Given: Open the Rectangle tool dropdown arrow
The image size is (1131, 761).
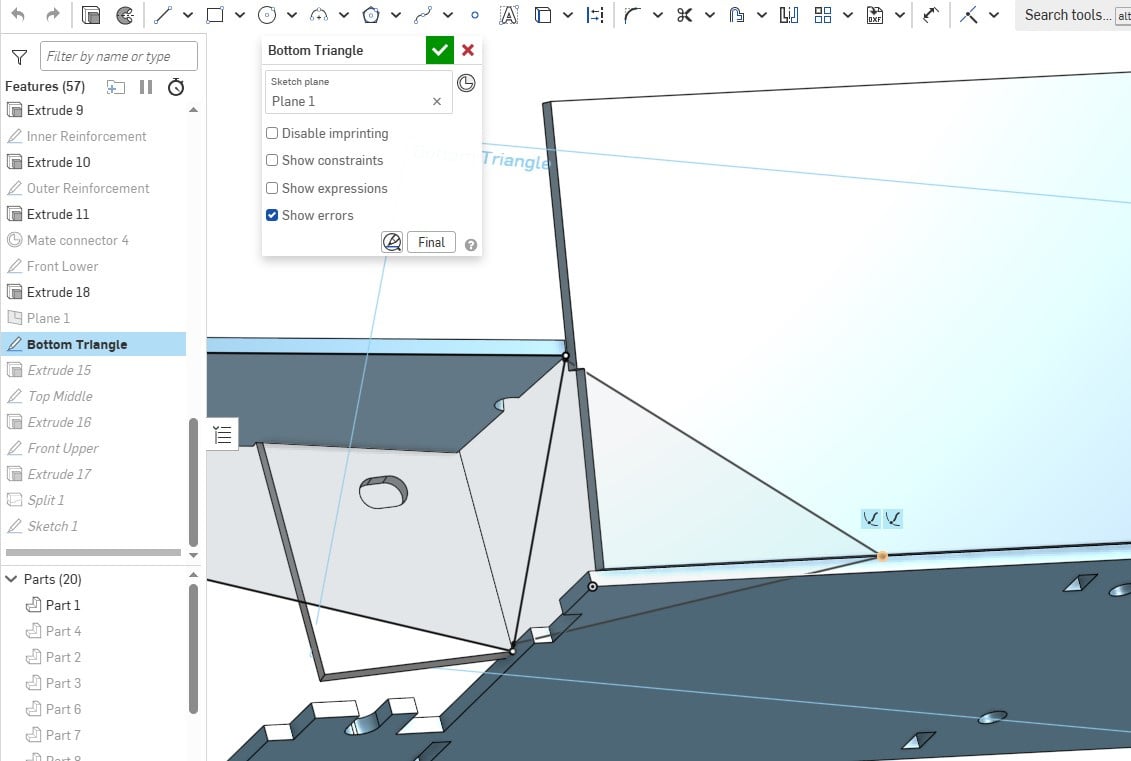Looking at the screenshot, I should click(239, 14).
